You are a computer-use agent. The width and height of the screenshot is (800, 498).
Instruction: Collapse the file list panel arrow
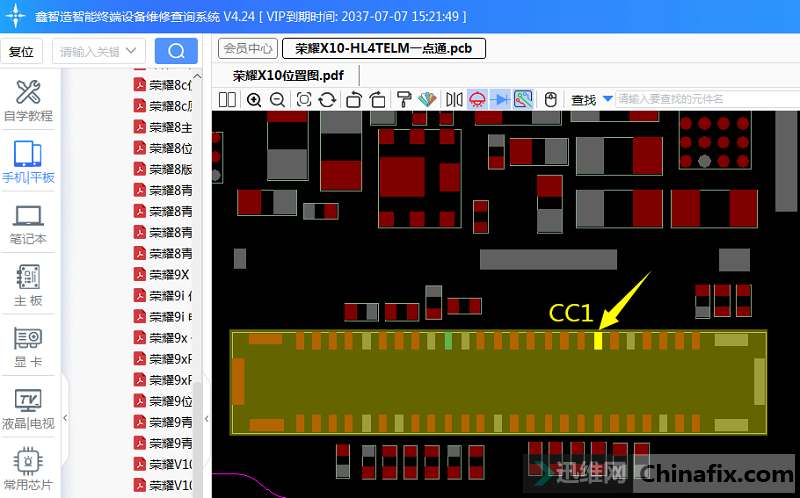tap(207, 418)
